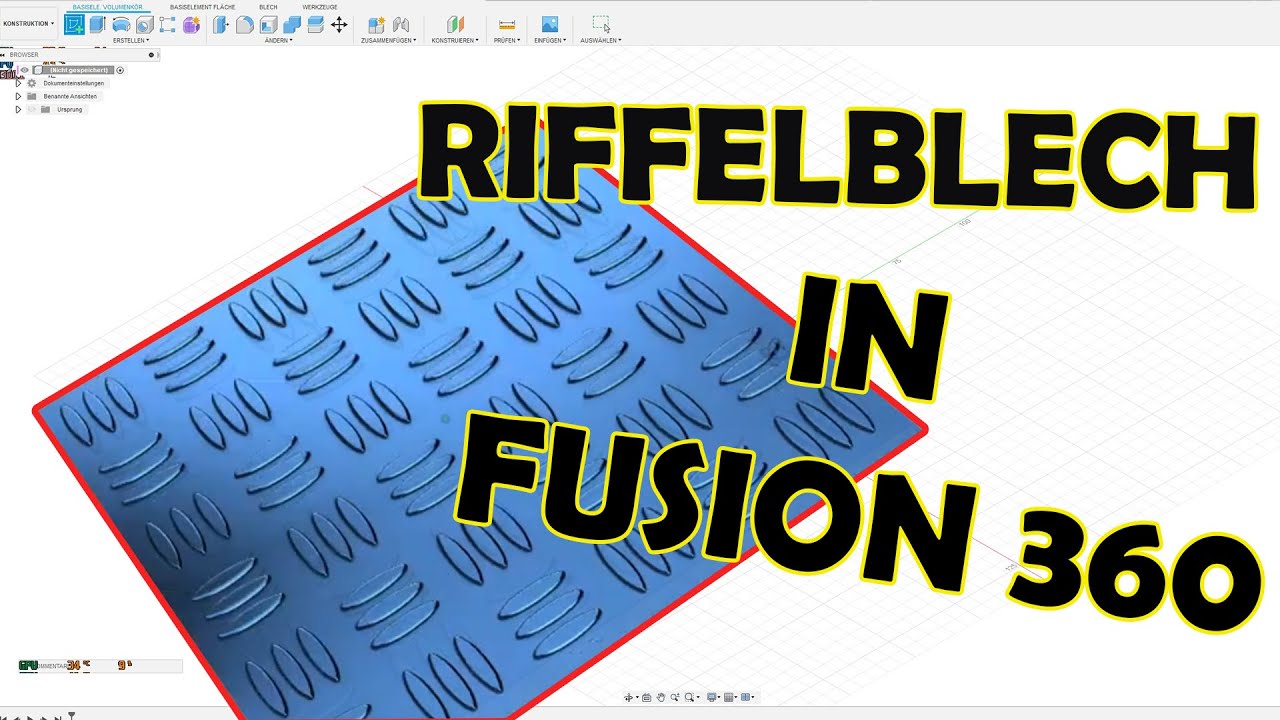Select the Create Sketch tool

coord(74,24)
